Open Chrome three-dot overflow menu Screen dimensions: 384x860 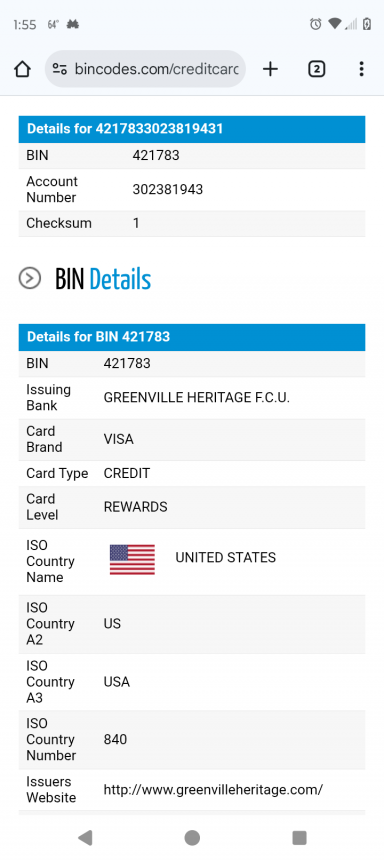[x=361, y=69]
